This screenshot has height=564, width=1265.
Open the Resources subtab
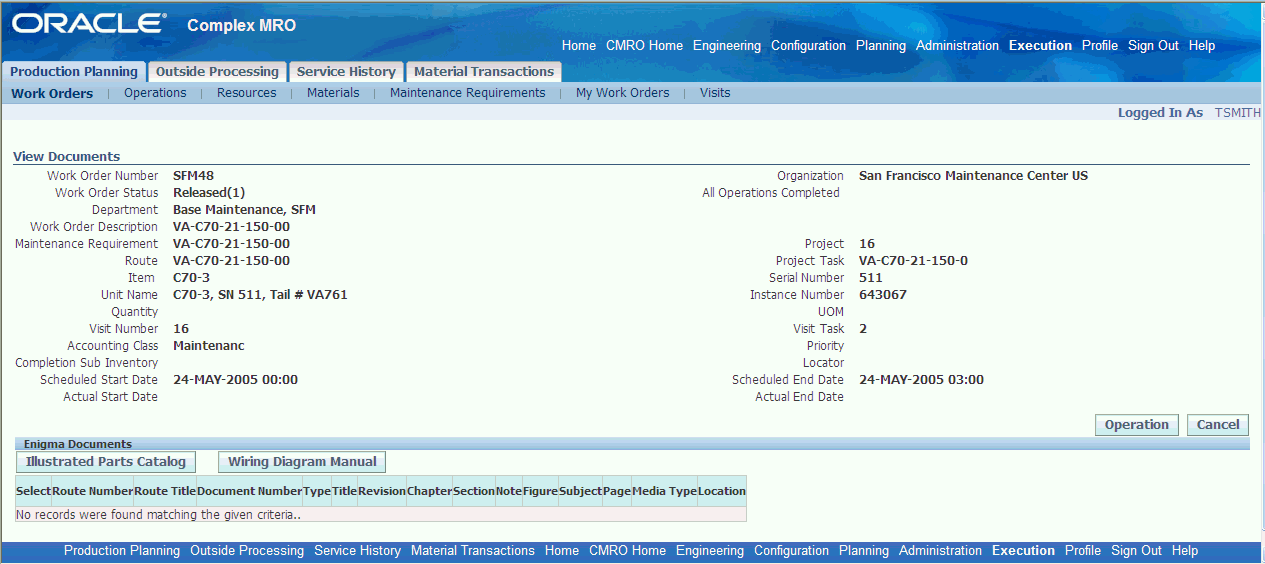(247, 93)
